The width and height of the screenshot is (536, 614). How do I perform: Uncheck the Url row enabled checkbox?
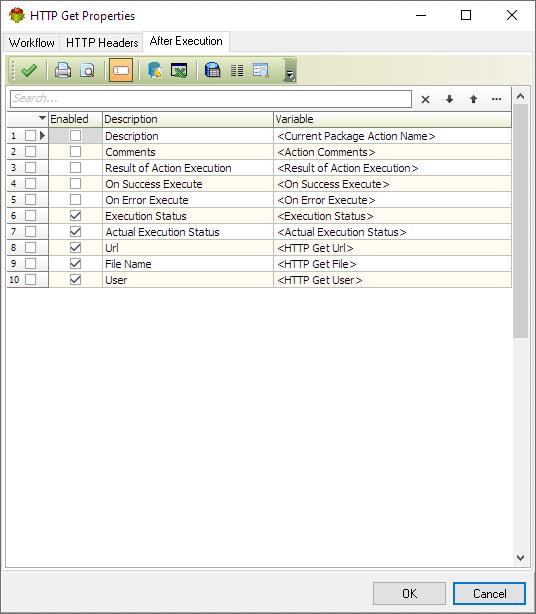tap(75, 248)
